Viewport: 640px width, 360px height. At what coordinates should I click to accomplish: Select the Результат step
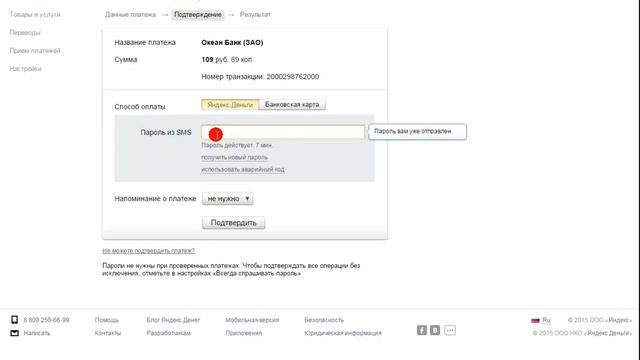click(x=255, y=15)
